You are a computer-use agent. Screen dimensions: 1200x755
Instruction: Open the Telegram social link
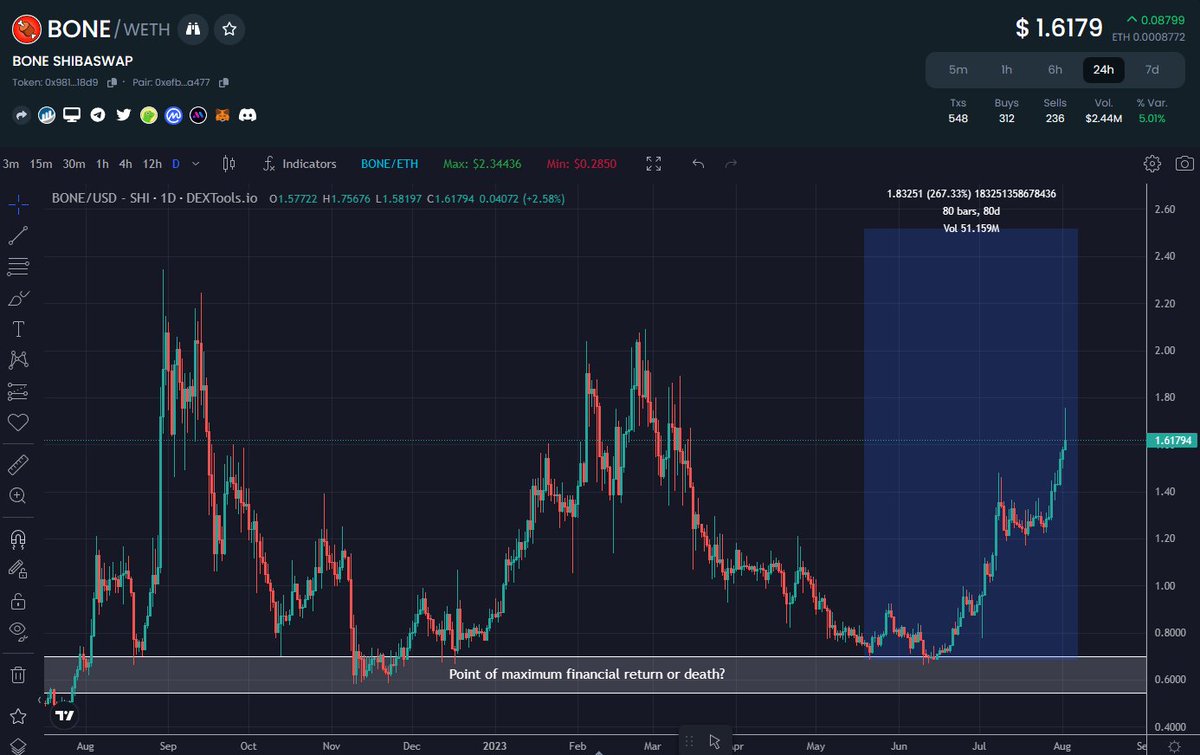tap(97, 115)
